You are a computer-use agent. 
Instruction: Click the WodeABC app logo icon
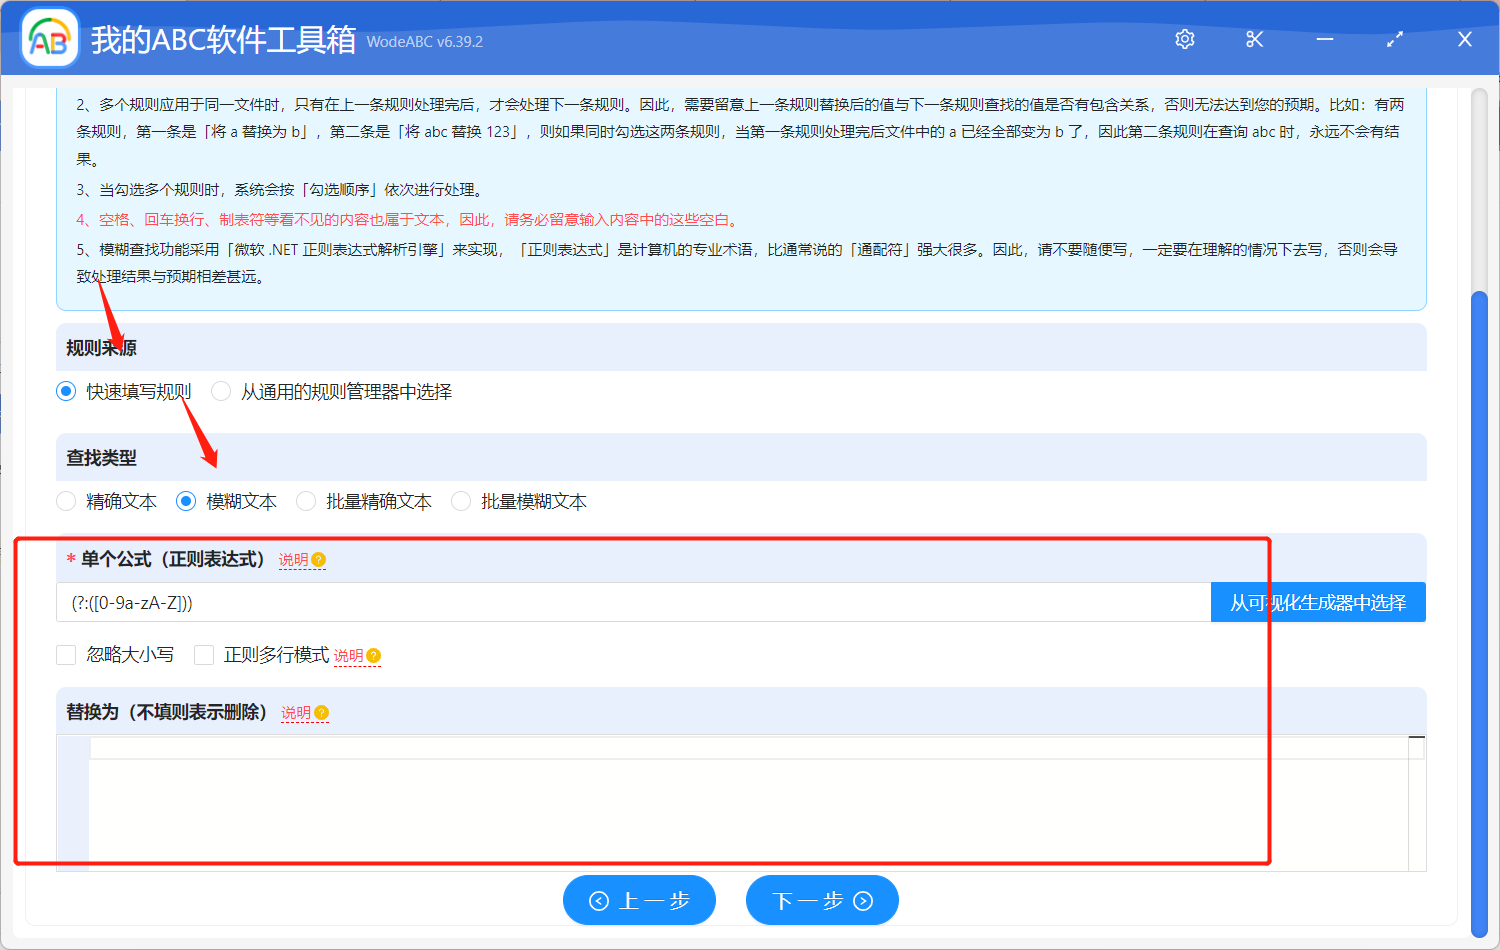click(50, 39)
